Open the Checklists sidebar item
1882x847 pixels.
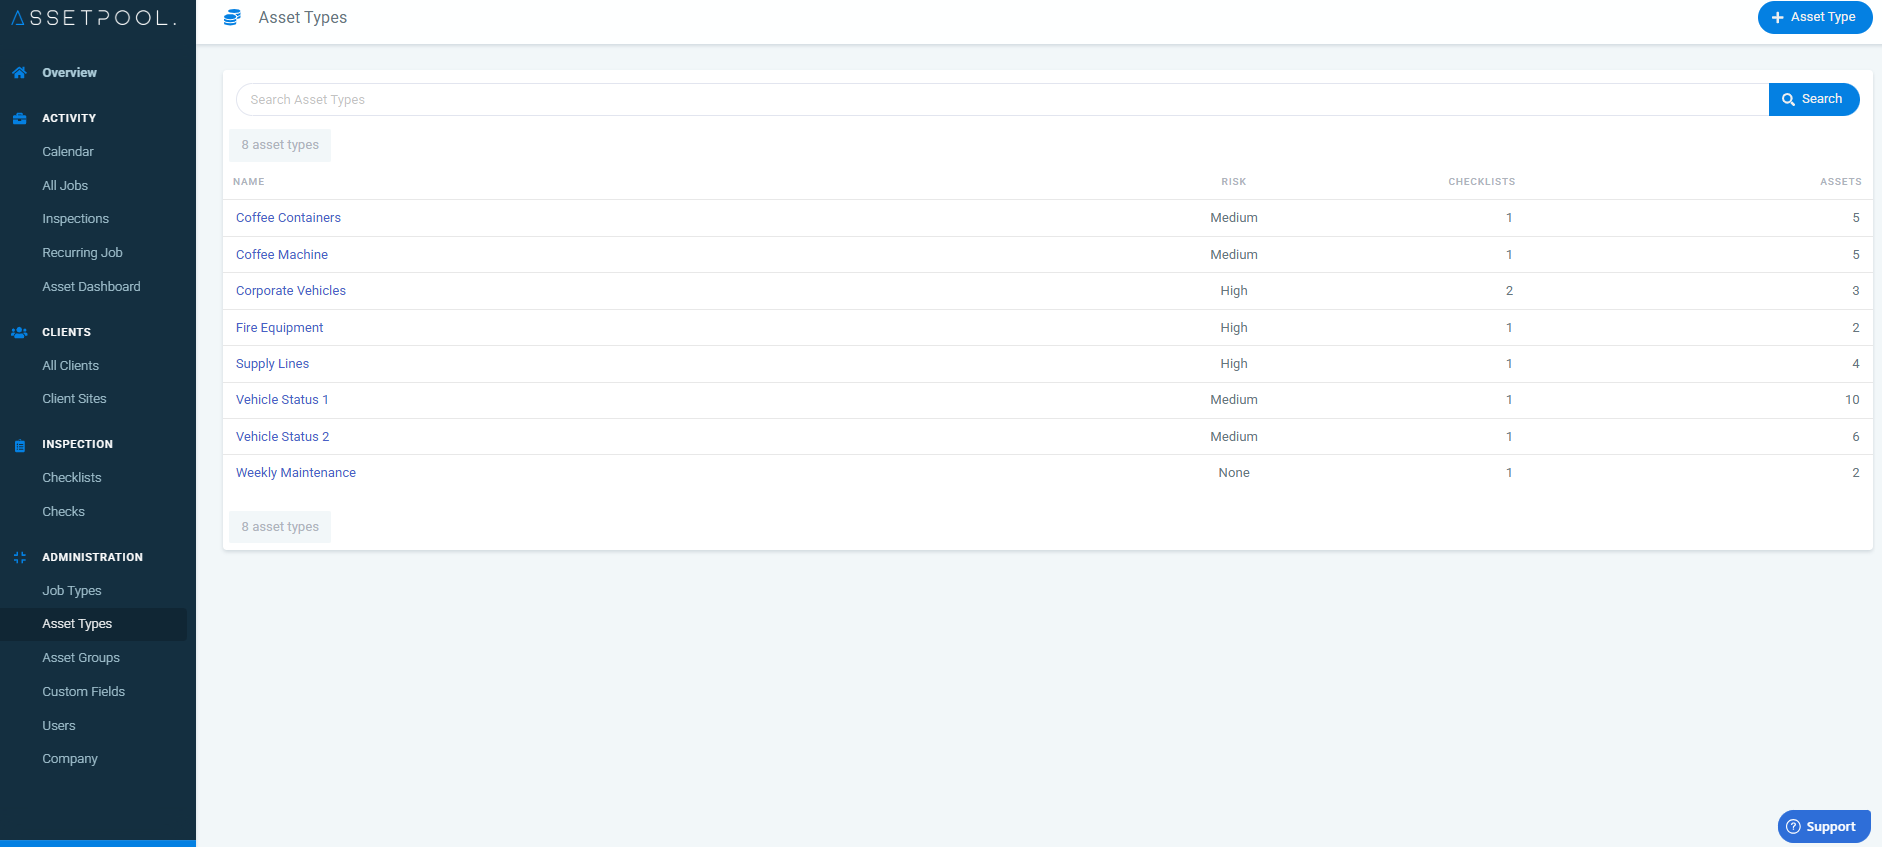[x=72, y=478]
